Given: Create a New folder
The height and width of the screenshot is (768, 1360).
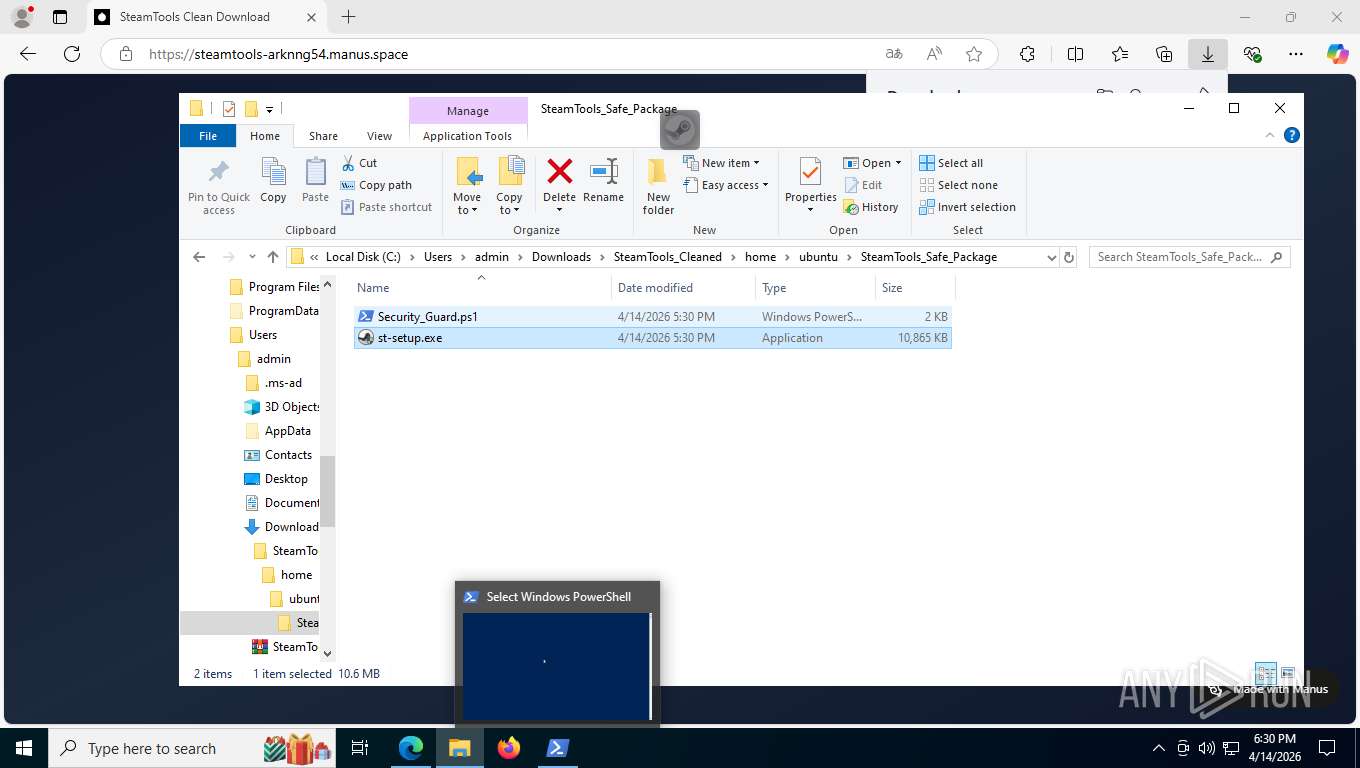Looking at the screenshot, I should point(658,186).
